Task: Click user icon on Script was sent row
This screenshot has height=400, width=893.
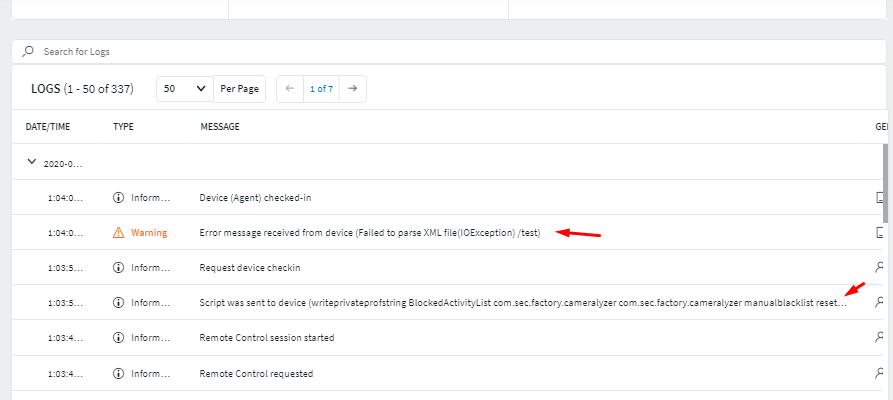Action: tap(880, 302)
